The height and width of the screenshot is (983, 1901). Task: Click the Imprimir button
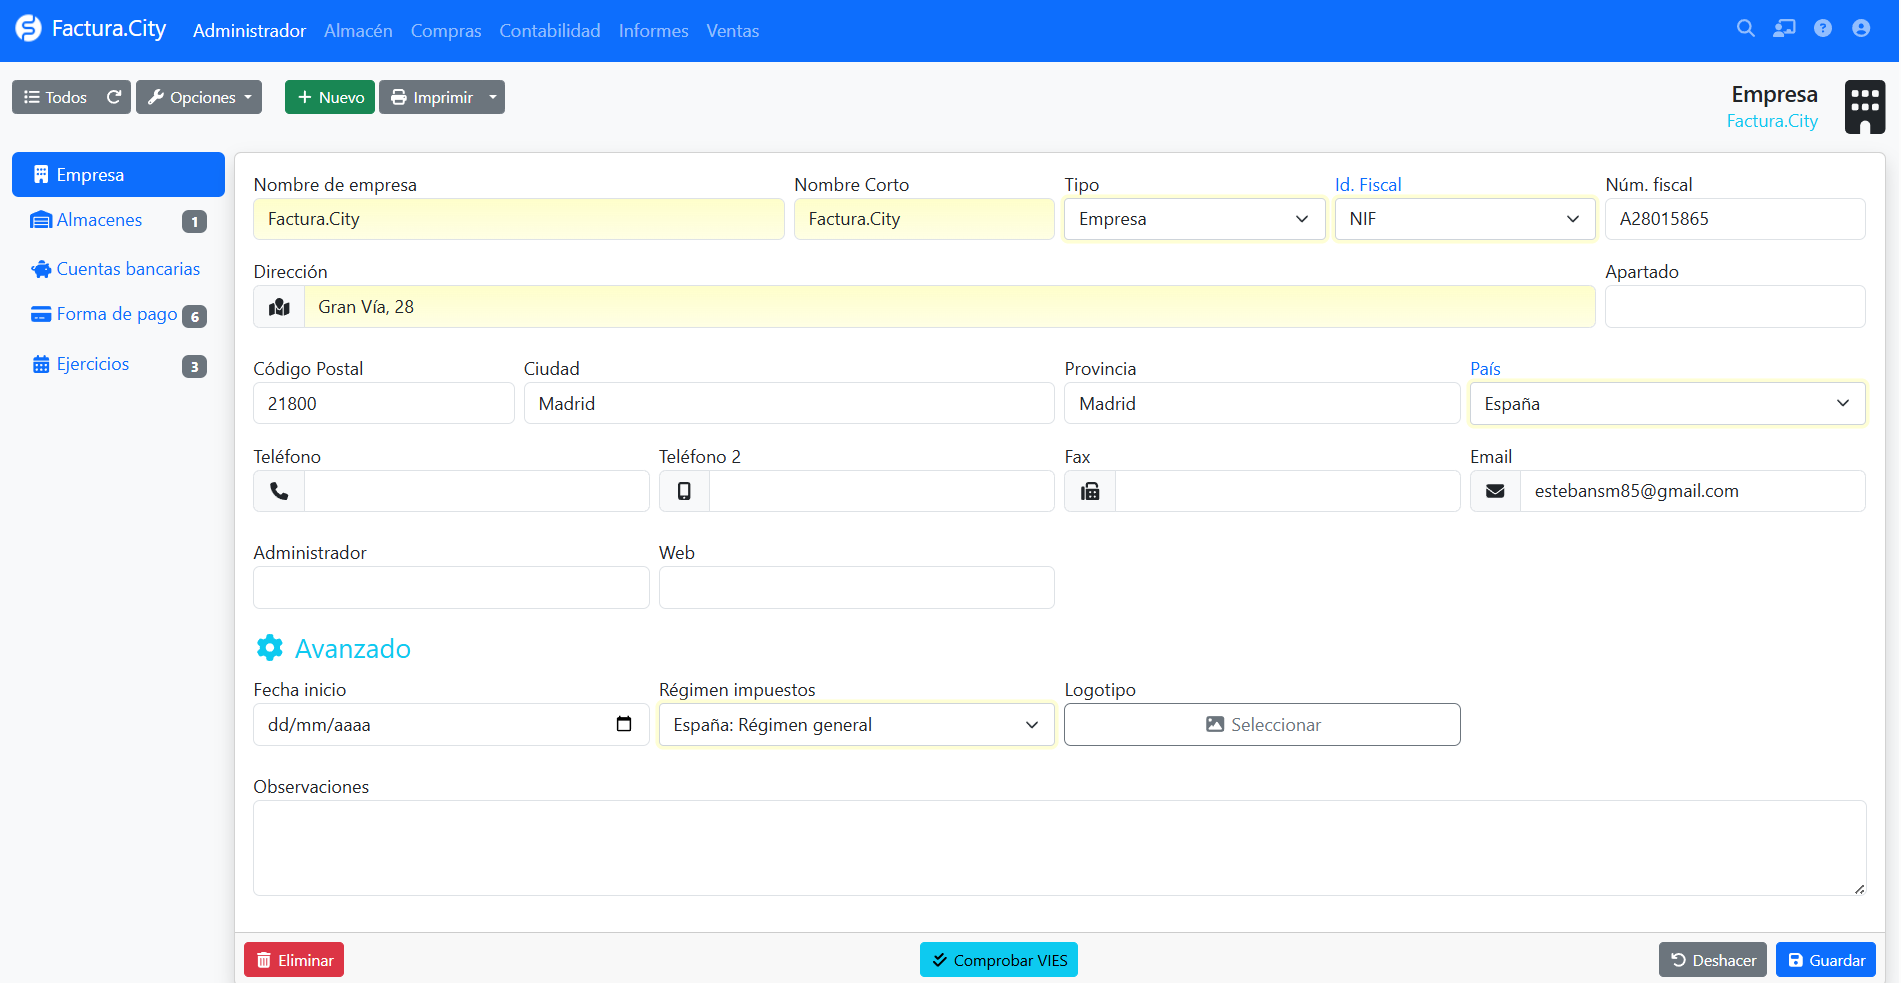[x=431, y=97]
